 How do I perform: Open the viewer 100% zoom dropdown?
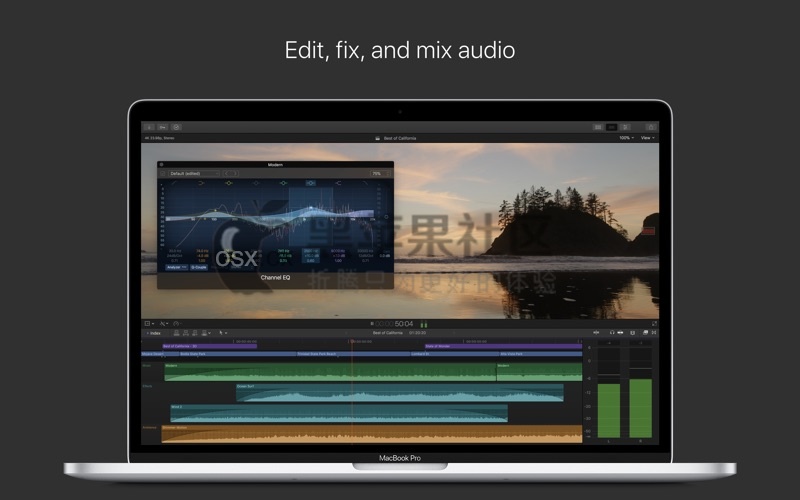[627, 138]
